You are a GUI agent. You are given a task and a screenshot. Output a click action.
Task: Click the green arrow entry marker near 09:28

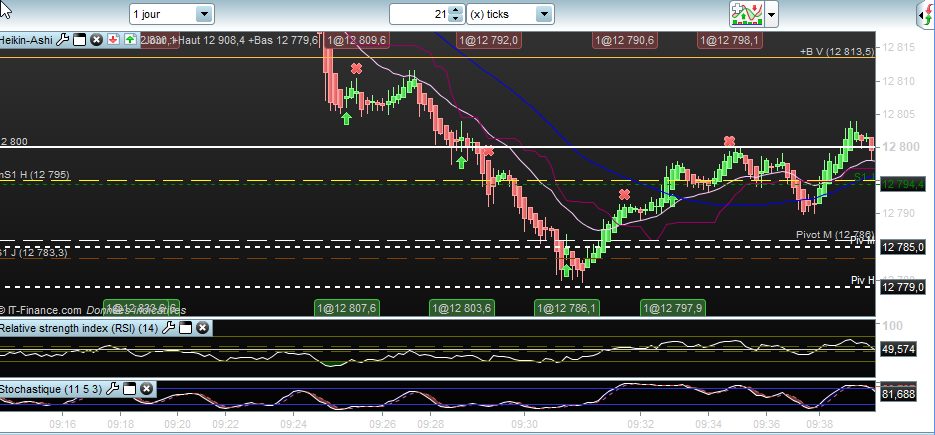(461, 162)
